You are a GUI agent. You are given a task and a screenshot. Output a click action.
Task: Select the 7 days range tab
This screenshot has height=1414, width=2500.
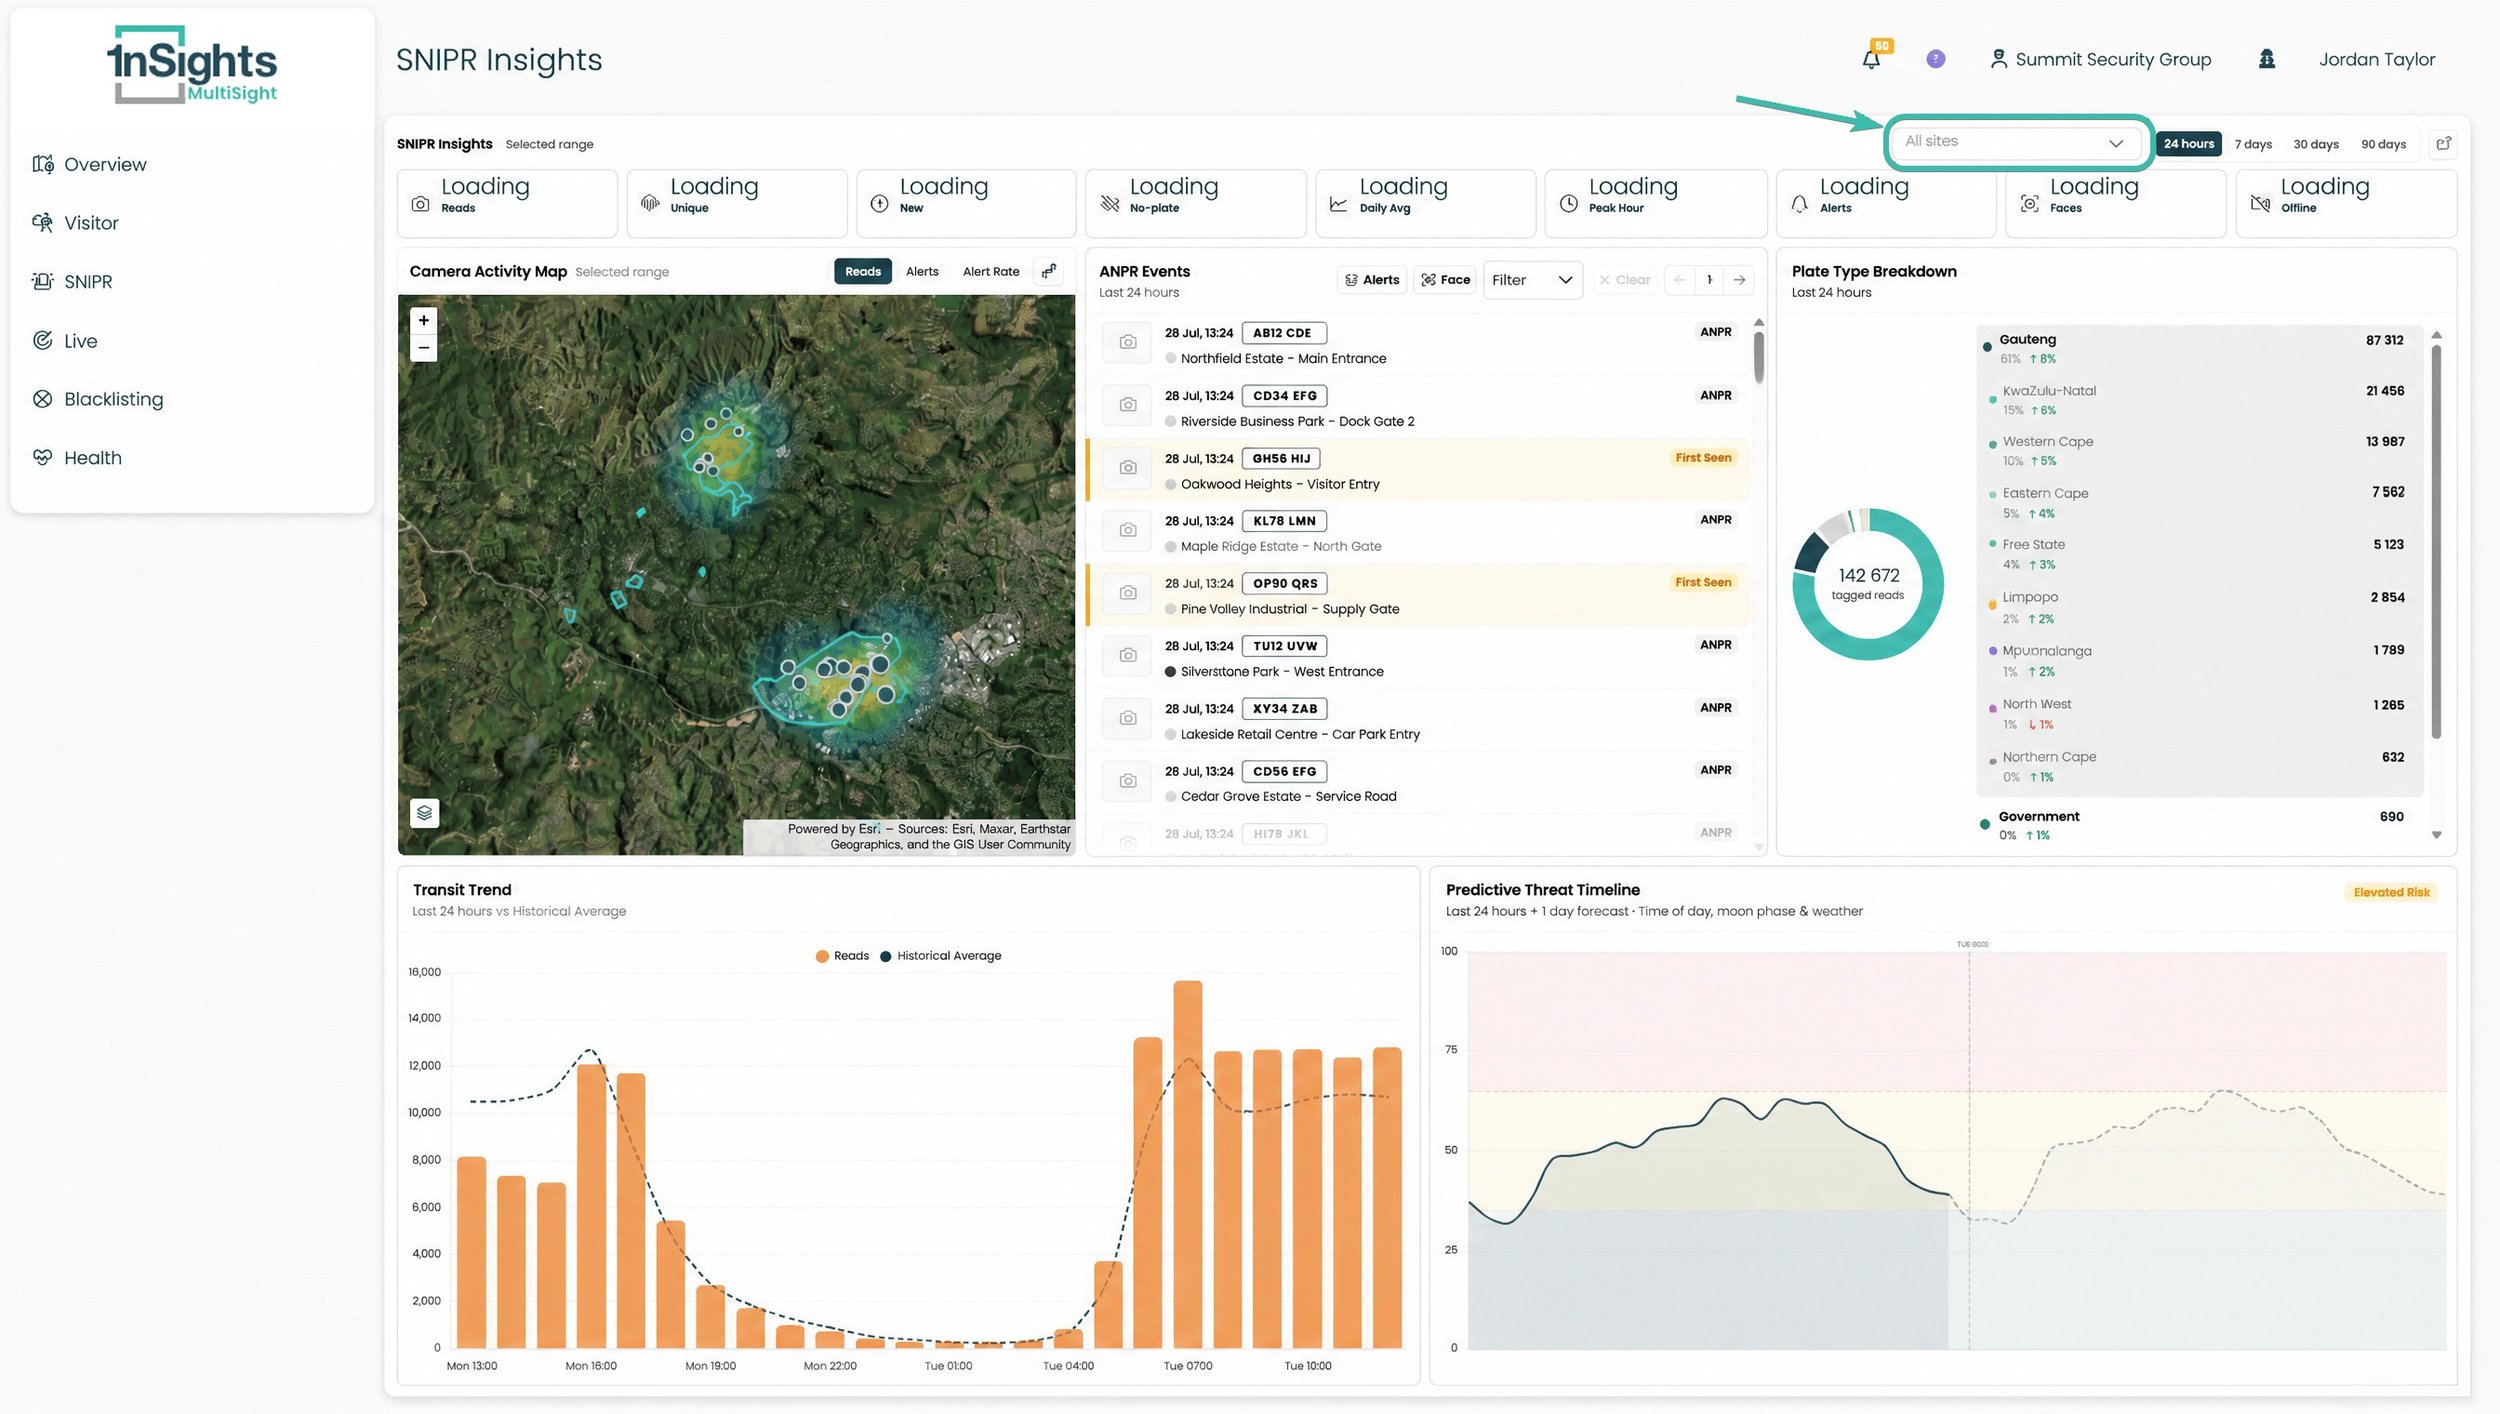click(2252, 144)
